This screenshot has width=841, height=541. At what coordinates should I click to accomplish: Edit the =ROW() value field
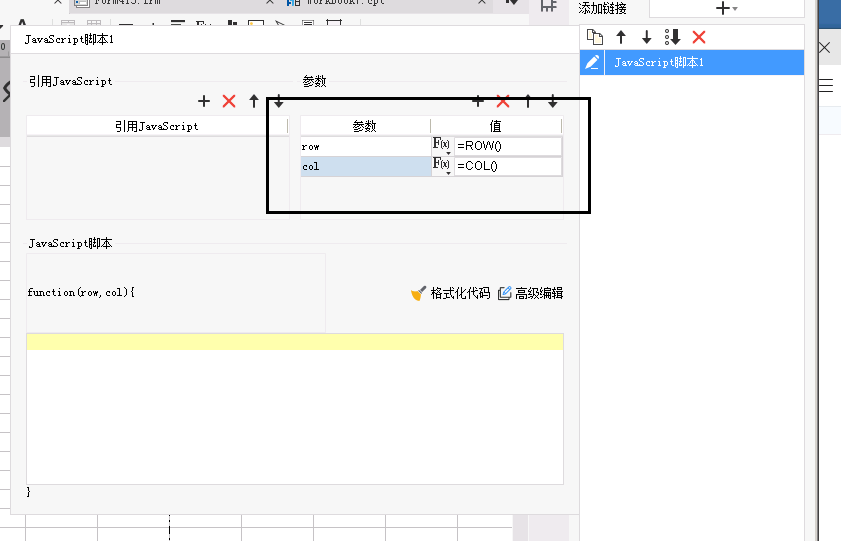[x=508, y=146]
